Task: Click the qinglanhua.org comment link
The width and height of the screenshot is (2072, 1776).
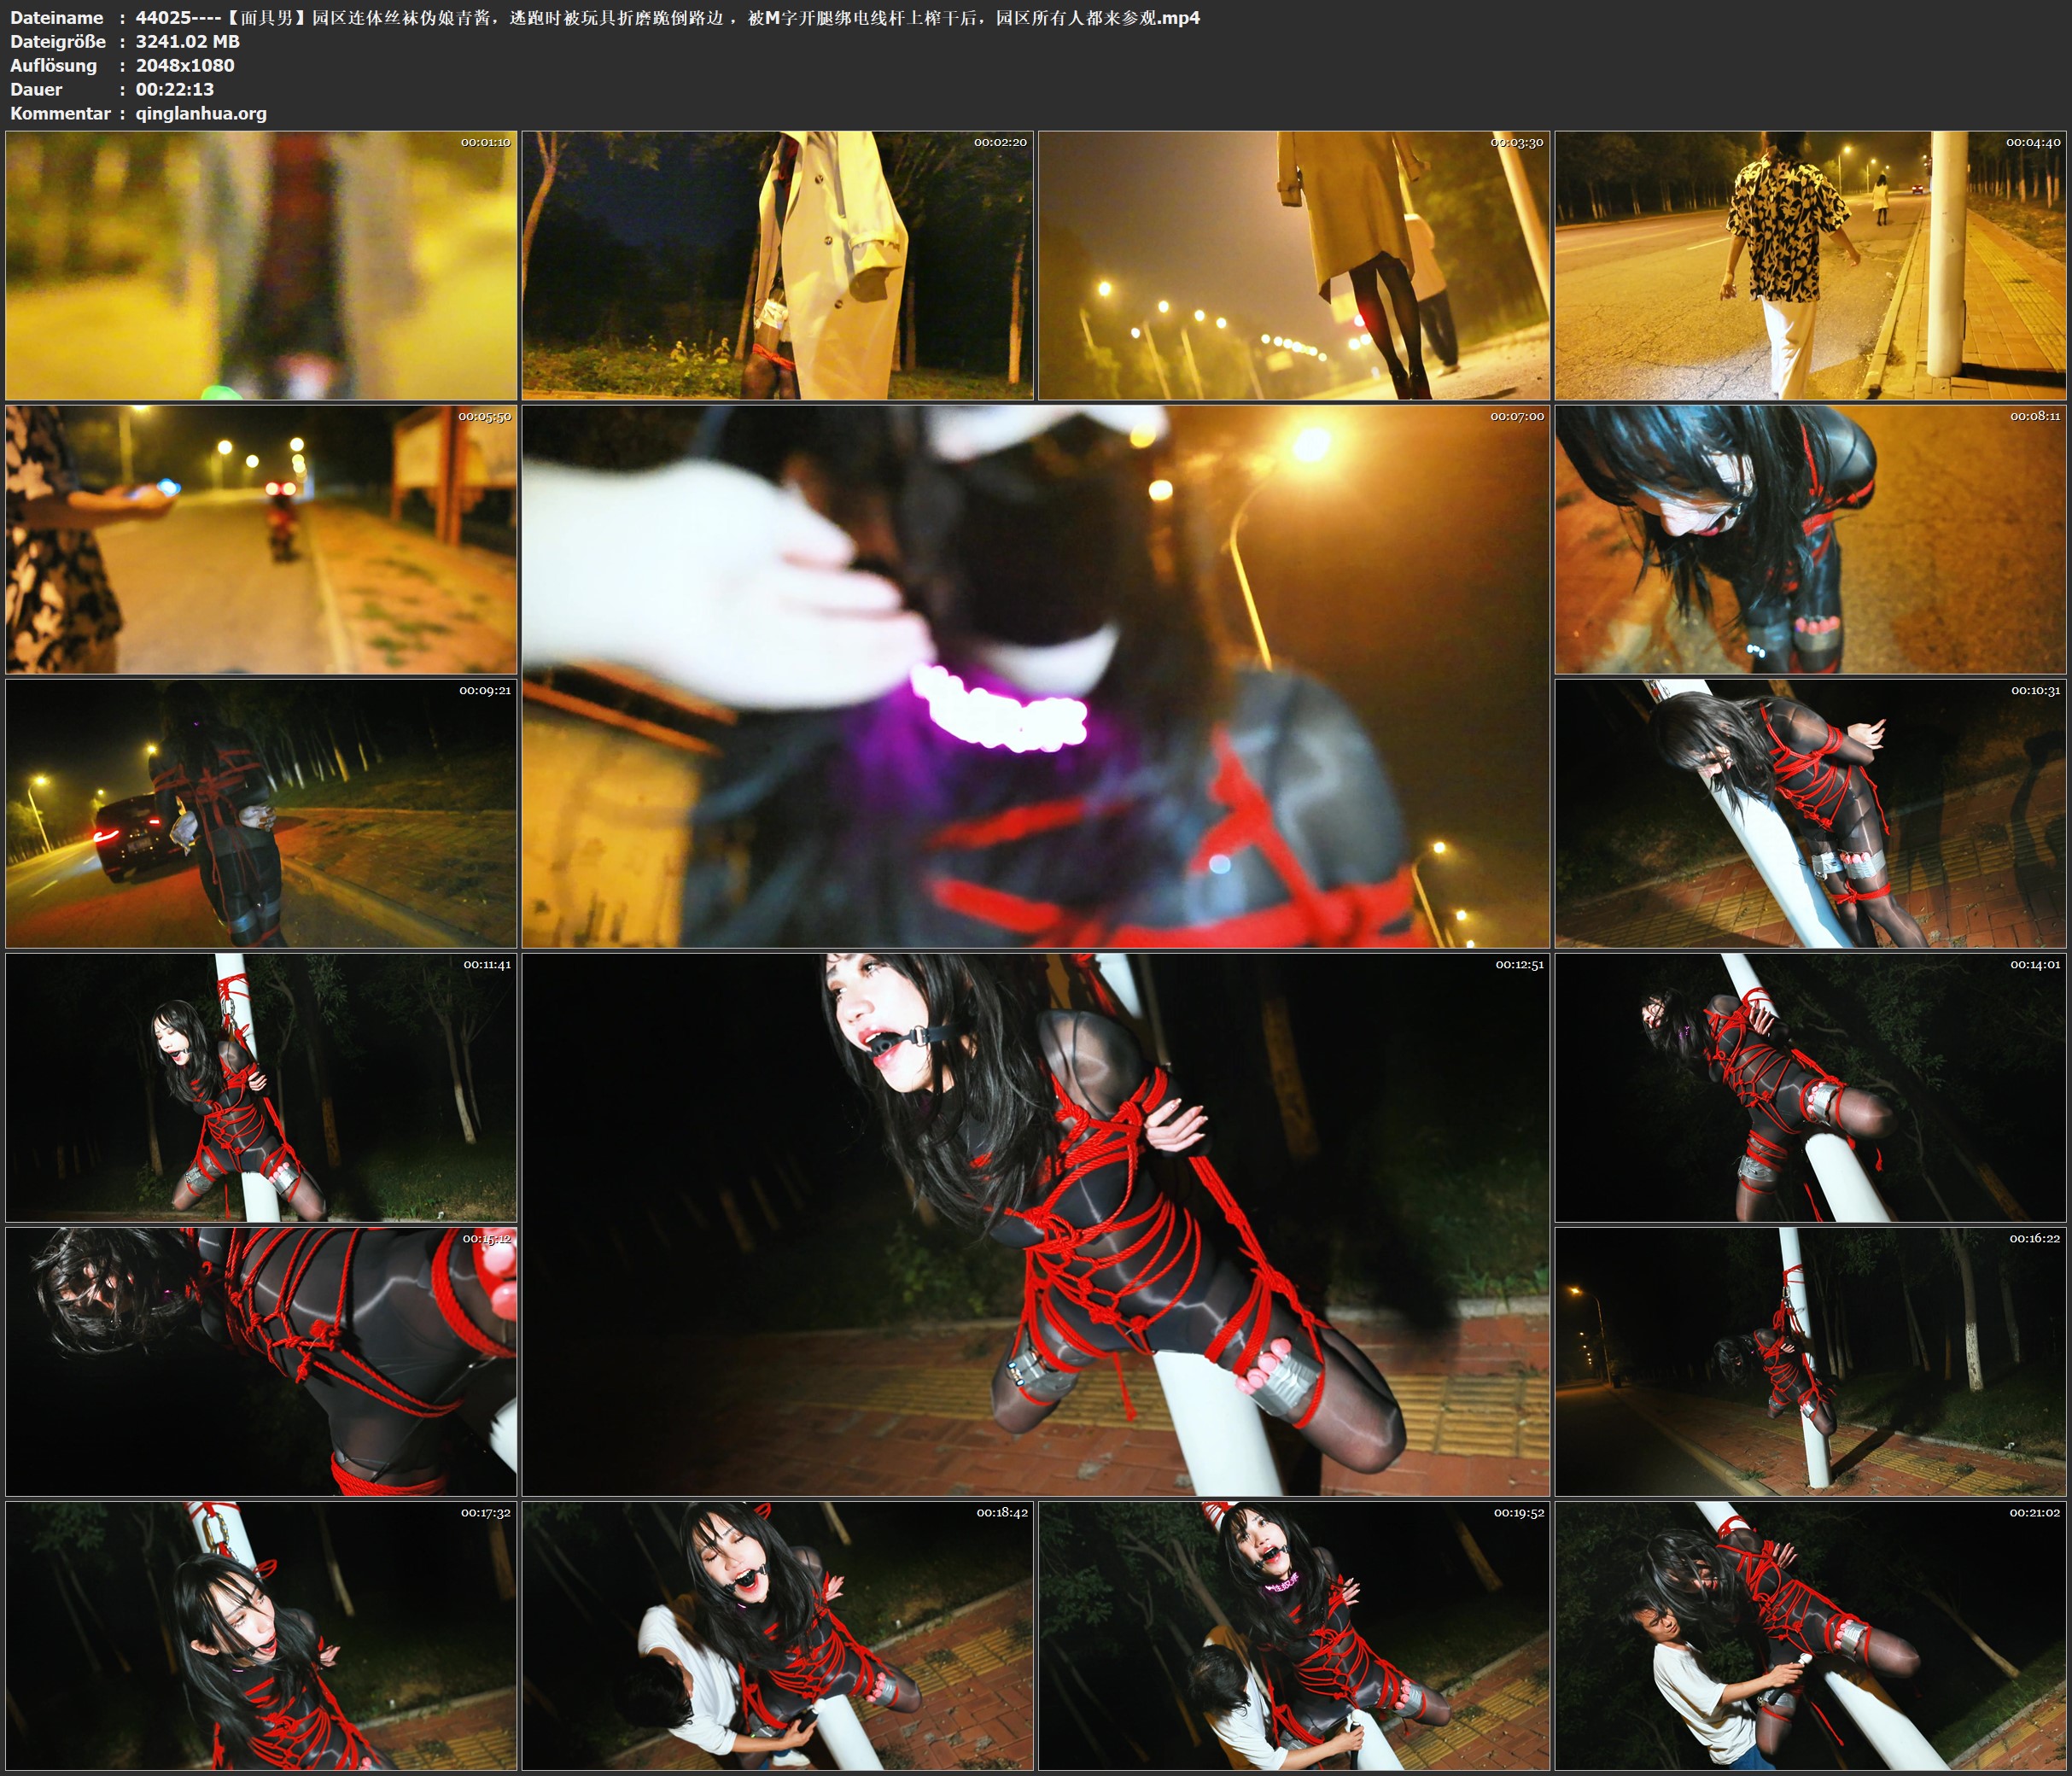Action: click(x=201, y=113)
